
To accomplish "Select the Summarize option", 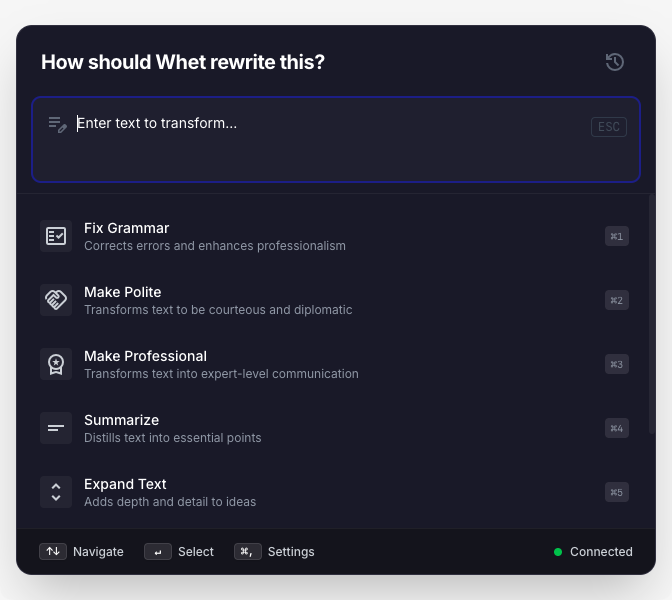I will (x=334, y=428).
